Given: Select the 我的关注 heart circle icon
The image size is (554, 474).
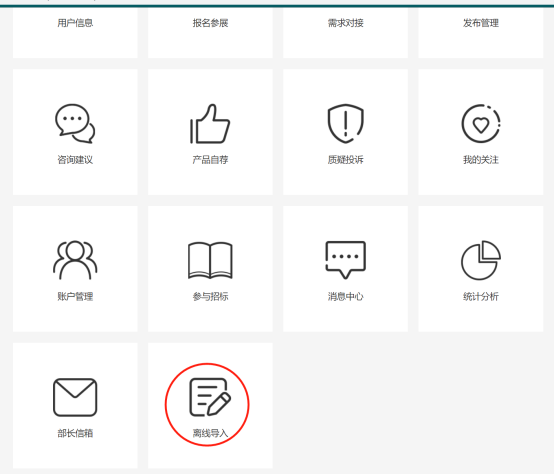Looking at the screenshot, I should point(481,124).
